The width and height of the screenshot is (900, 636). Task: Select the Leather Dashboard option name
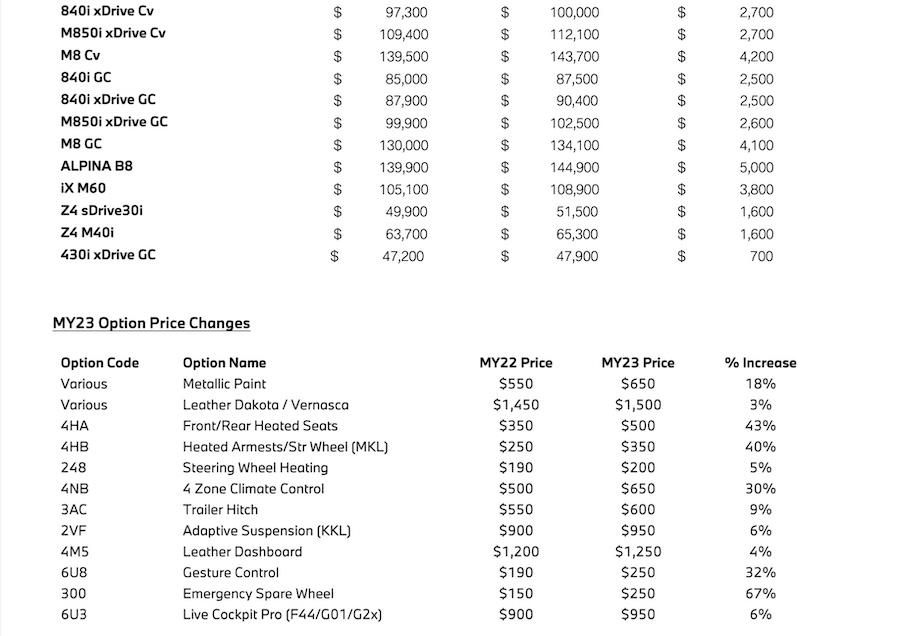tap(242, 552)
